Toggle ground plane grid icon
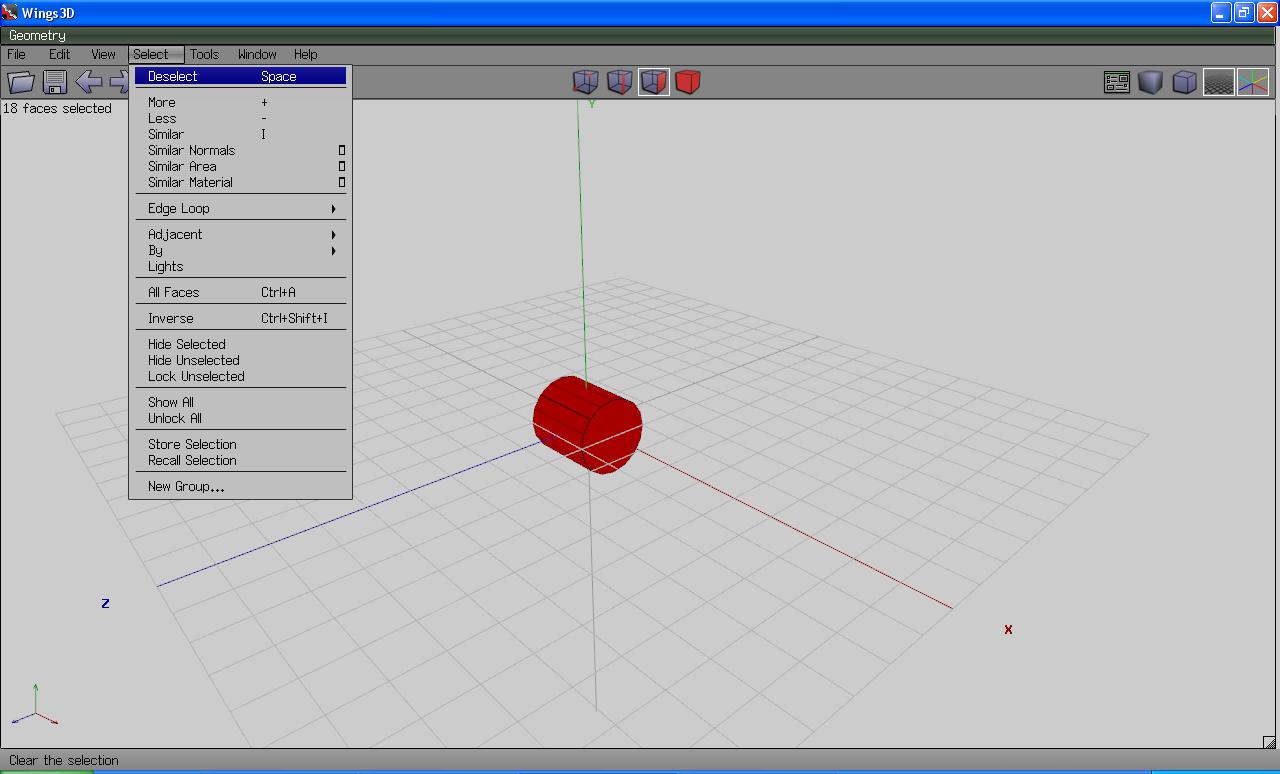This screenshot has width=1280, height=774. pos(1218,82)
